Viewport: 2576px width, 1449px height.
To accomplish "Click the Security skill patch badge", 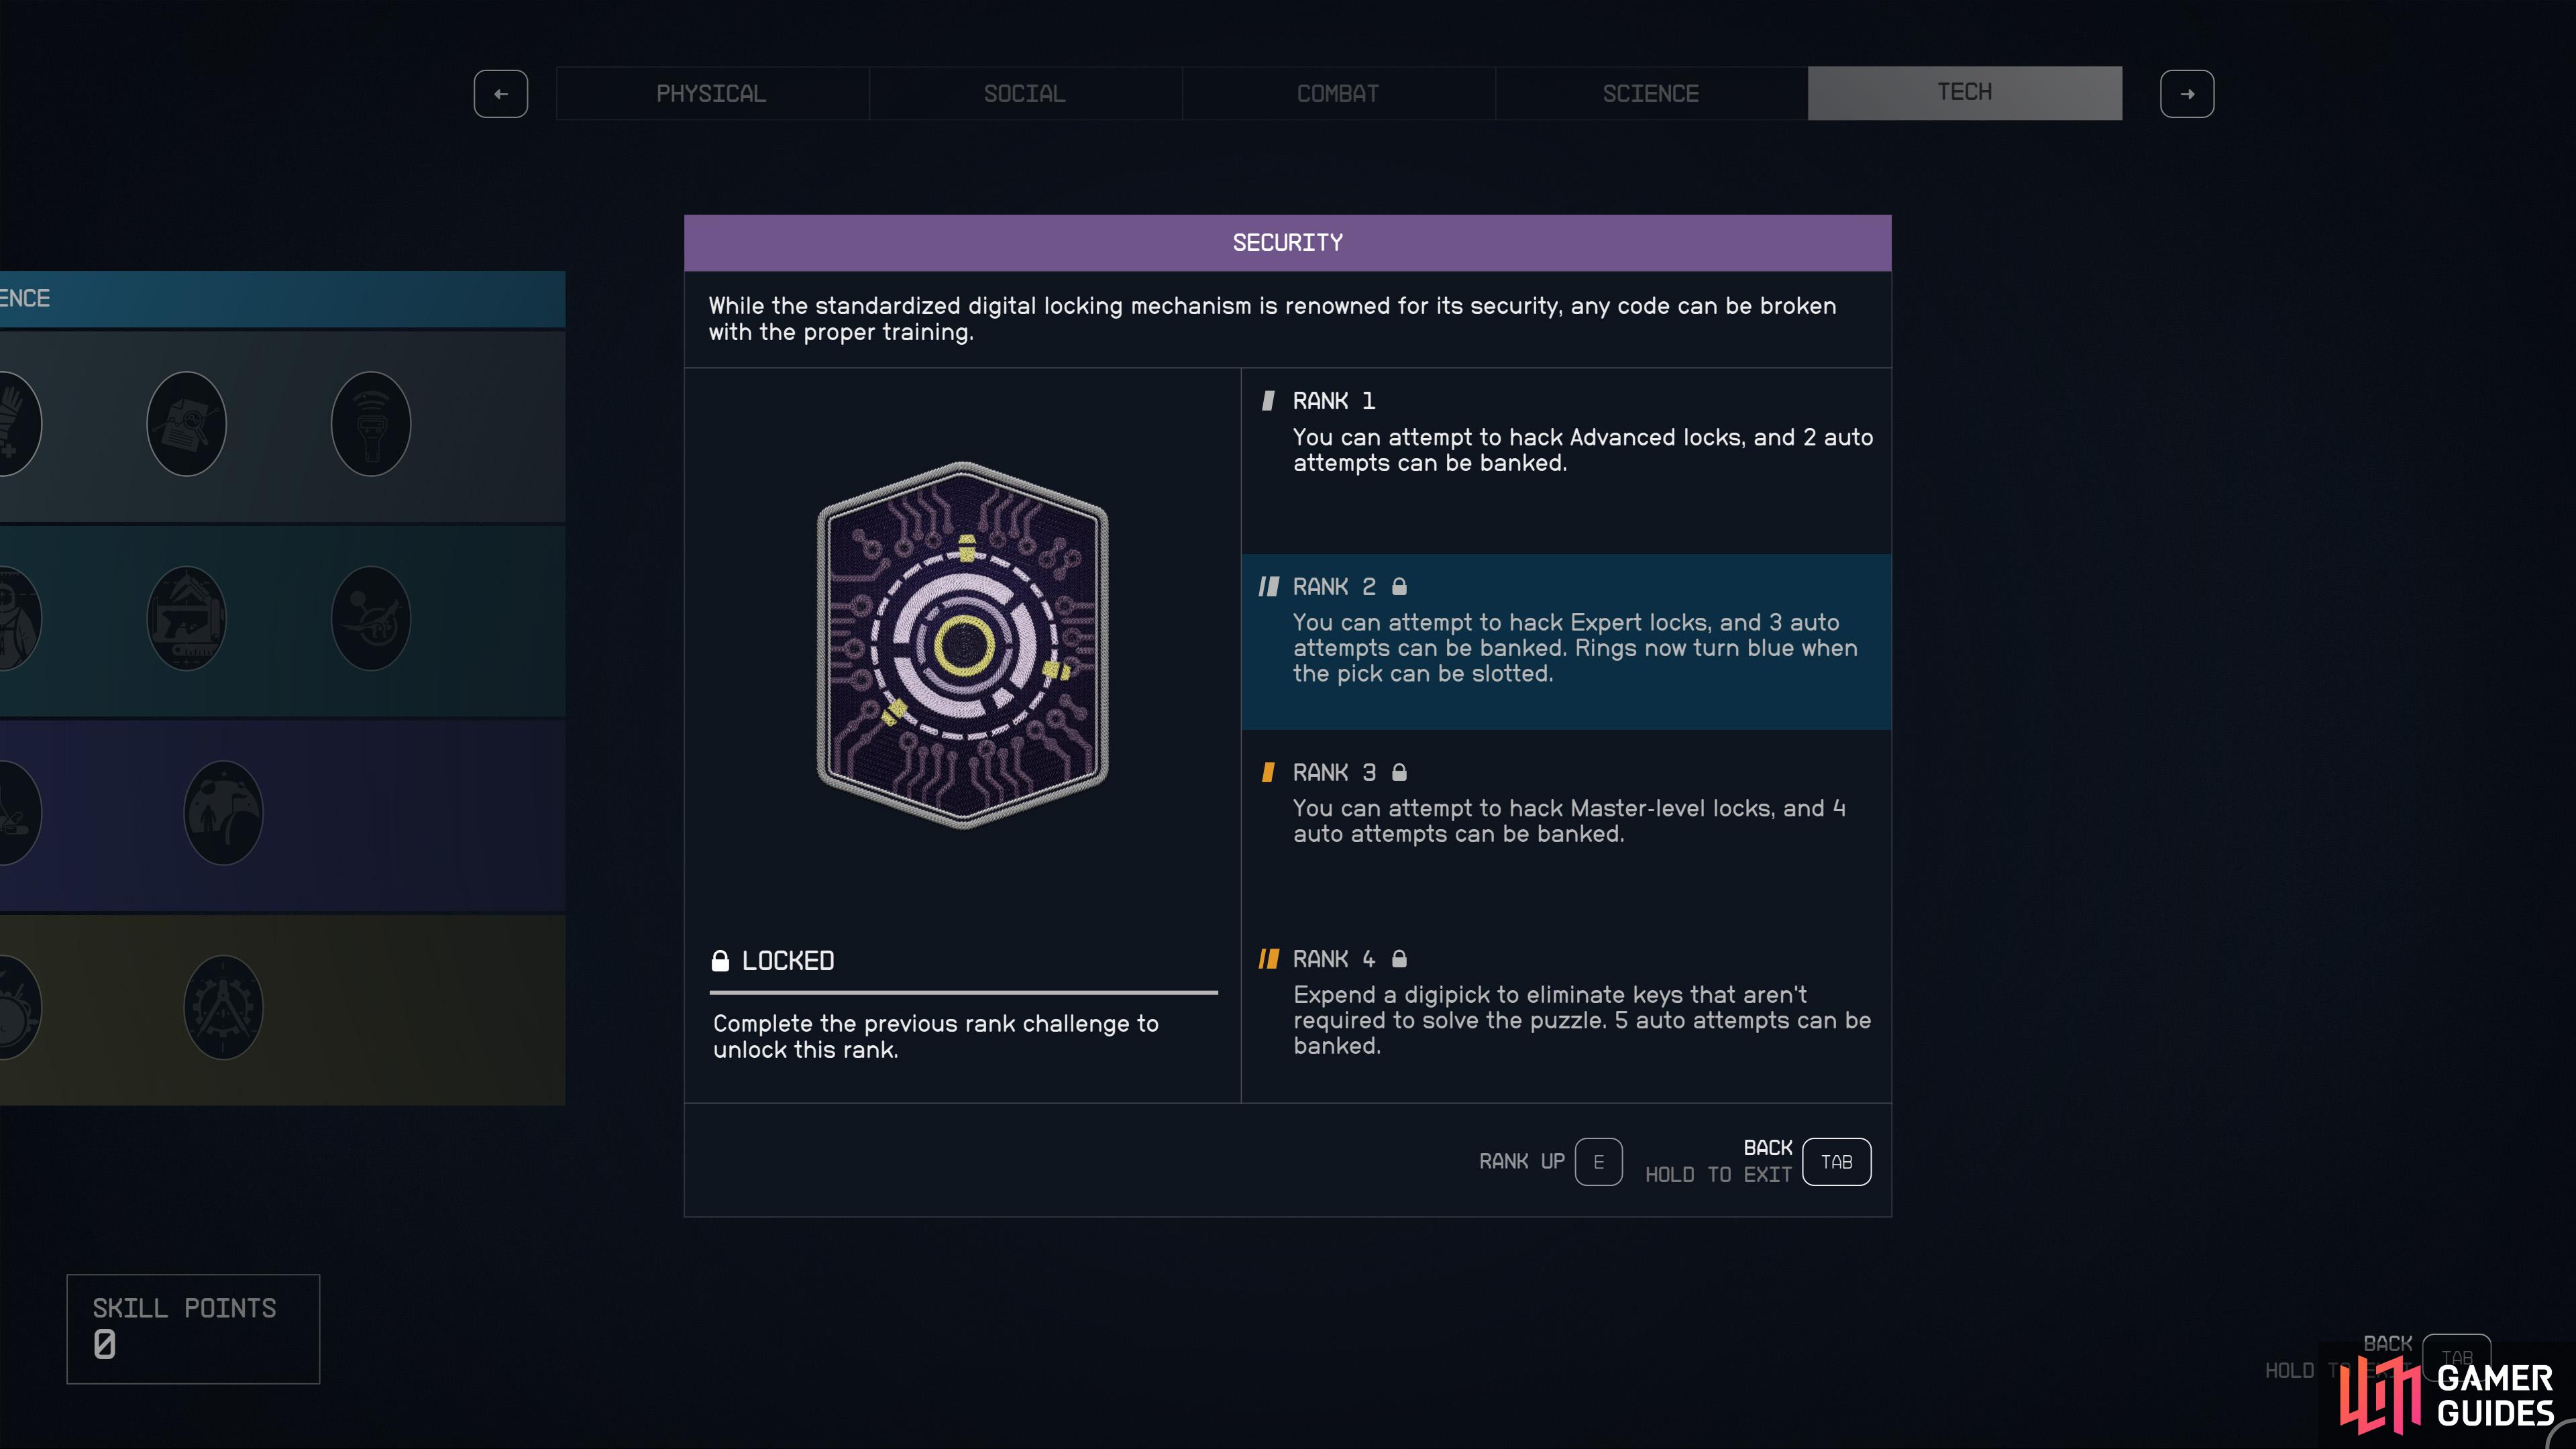I will tap(962, 645).
